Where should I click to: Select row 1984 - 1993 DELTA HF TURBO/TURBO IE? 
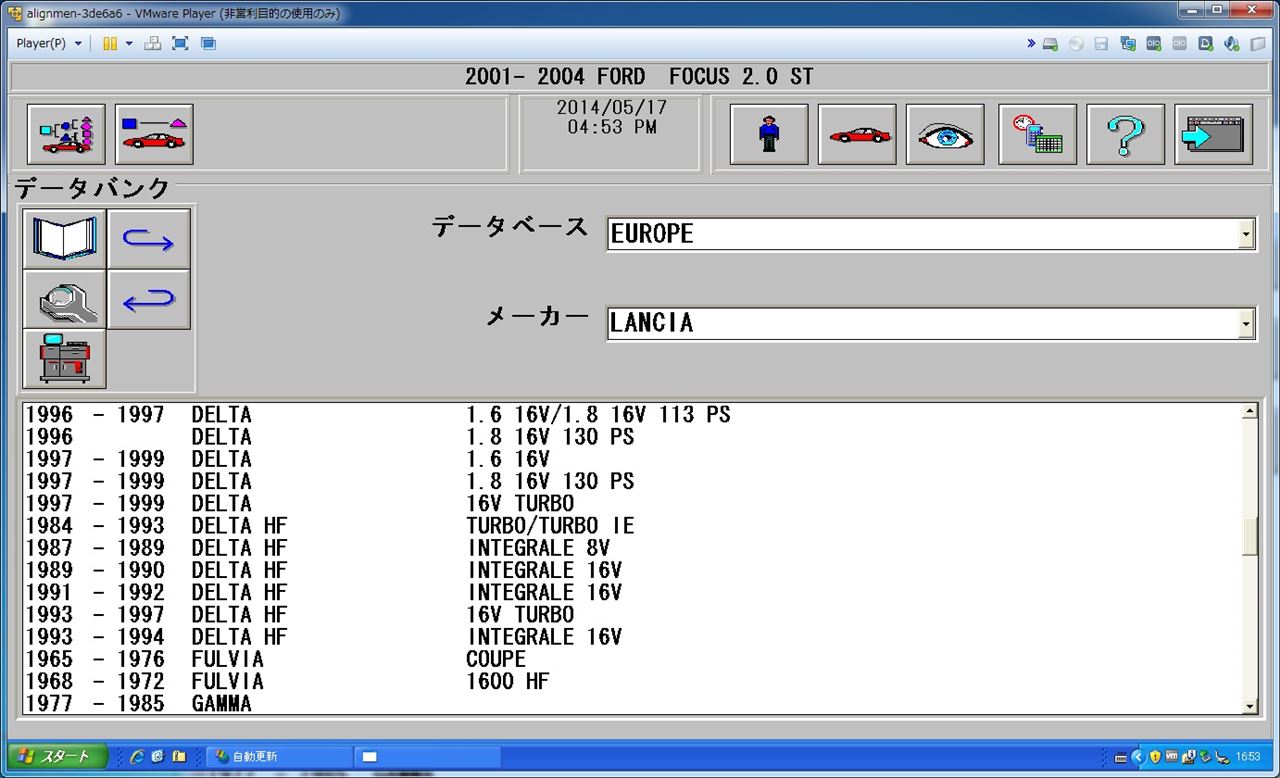click(631, 525)
